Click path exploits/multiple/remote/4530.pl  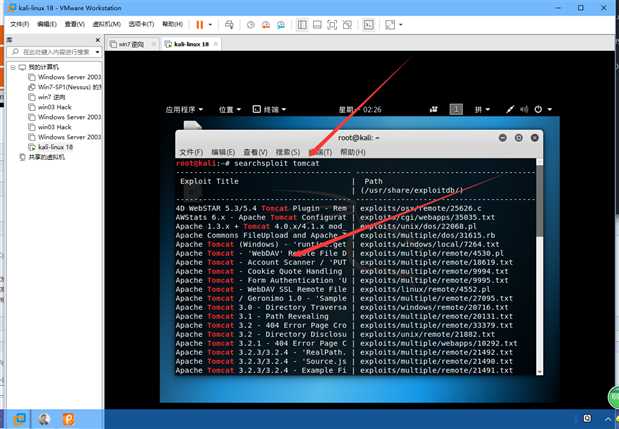pyautogui.click(x=432, y=253)
